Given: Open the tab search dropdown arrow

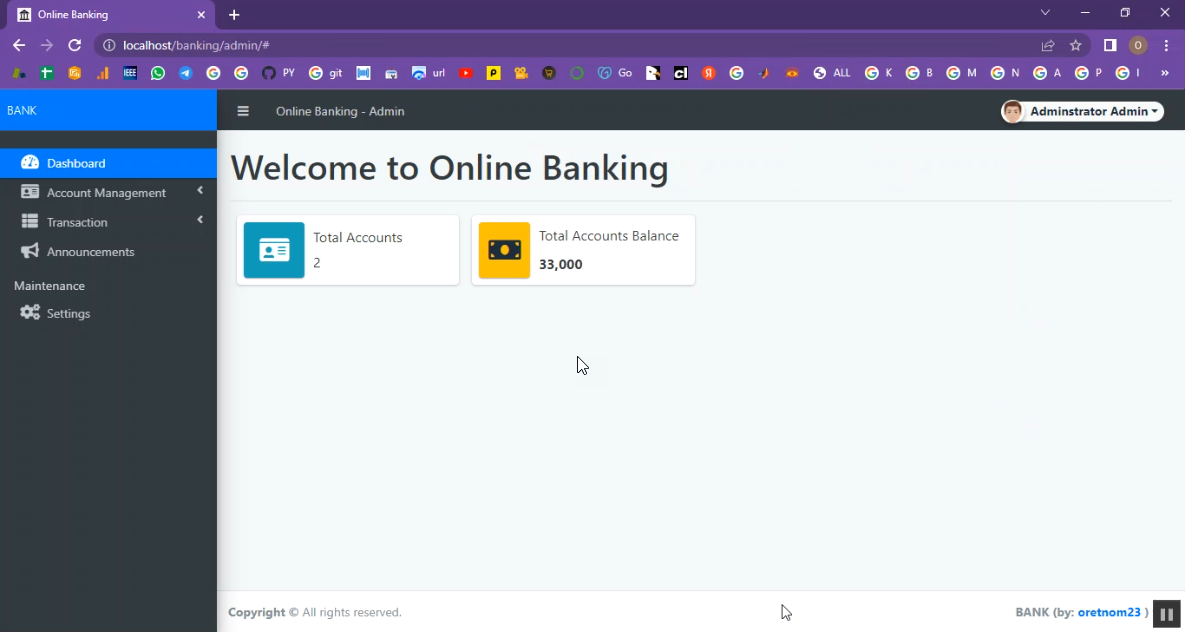Looking at the screenshot, I should click(x=1045, y=13).
